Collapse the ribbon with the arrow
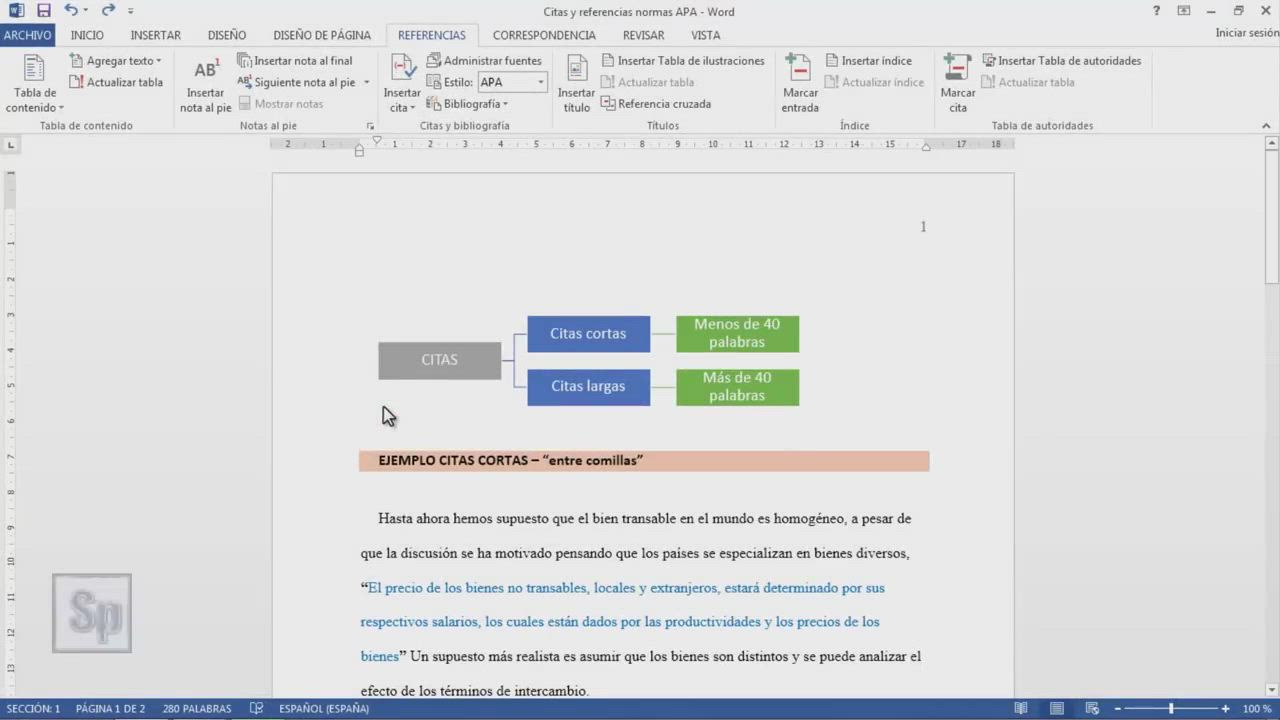This screenshot has height=720, width=1280. point(1266,126)
